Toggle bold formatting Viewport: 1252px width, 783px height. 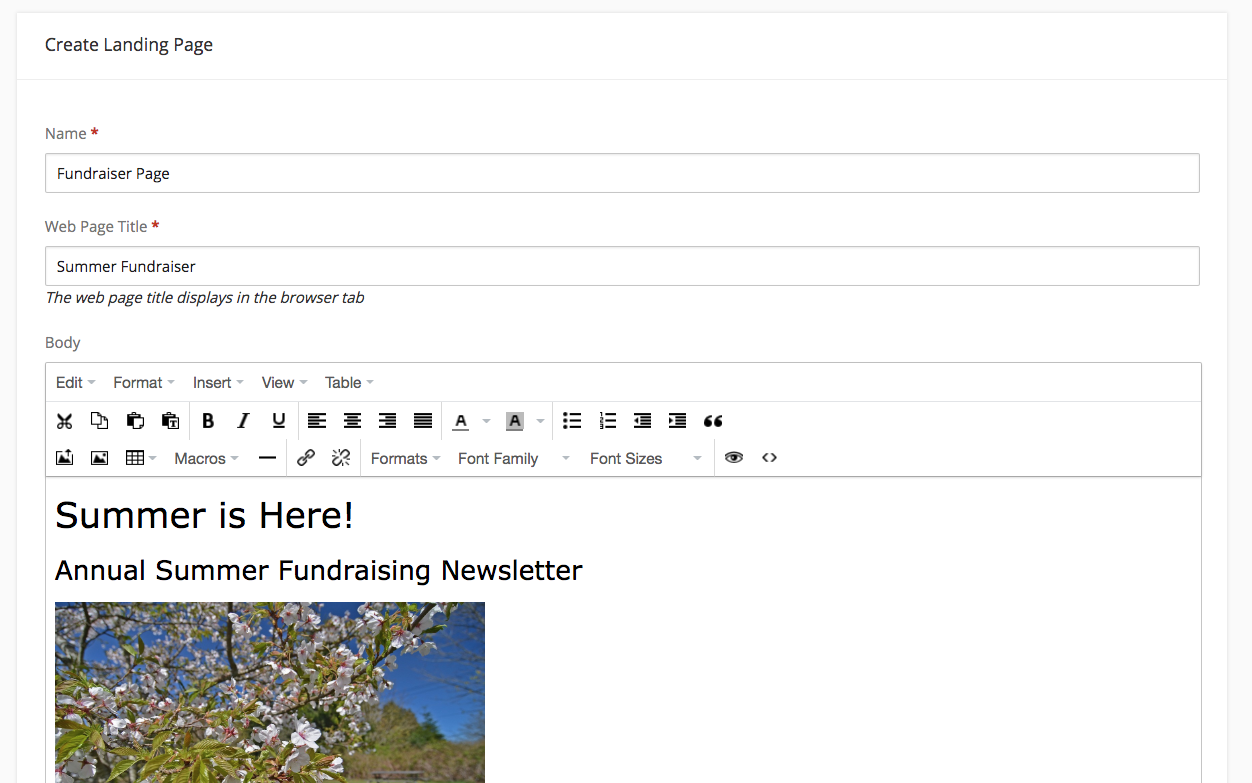207,421
